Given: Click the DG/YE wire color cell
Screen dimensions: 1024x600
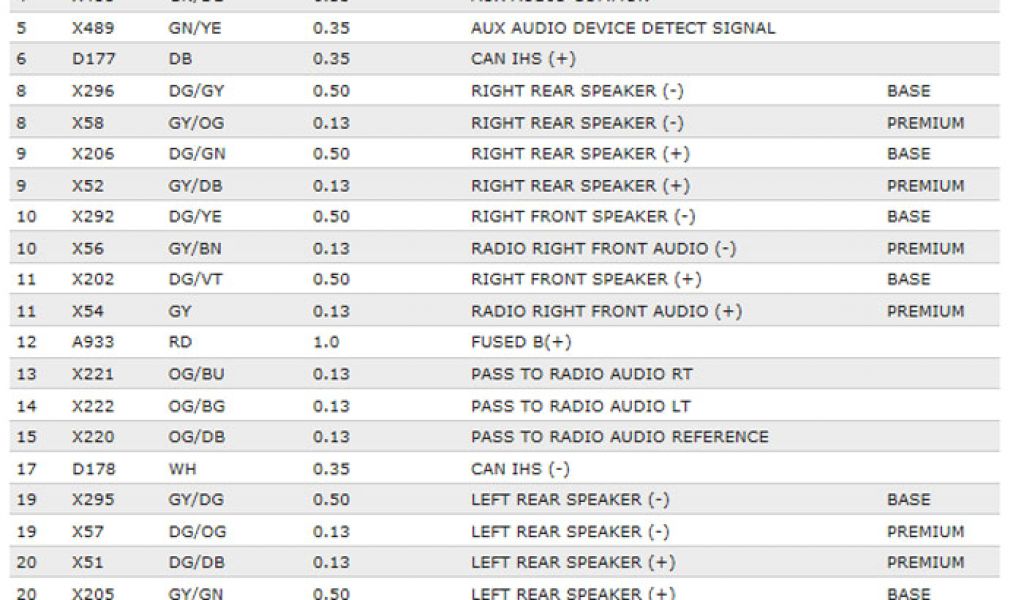Looking at the screenshot, I should tap(194, 216).
